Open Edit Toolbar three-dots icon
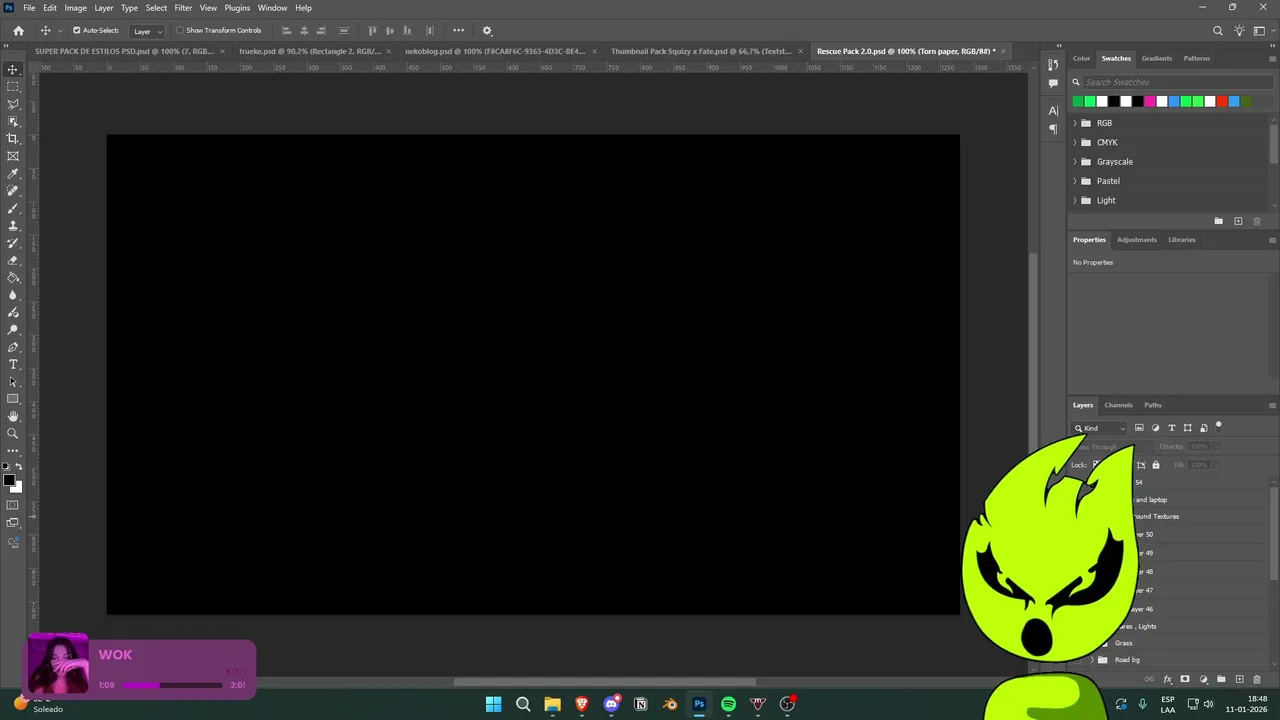Viewport: 1280px width, 720px height. pyautogui.click(x=13, y=451)
